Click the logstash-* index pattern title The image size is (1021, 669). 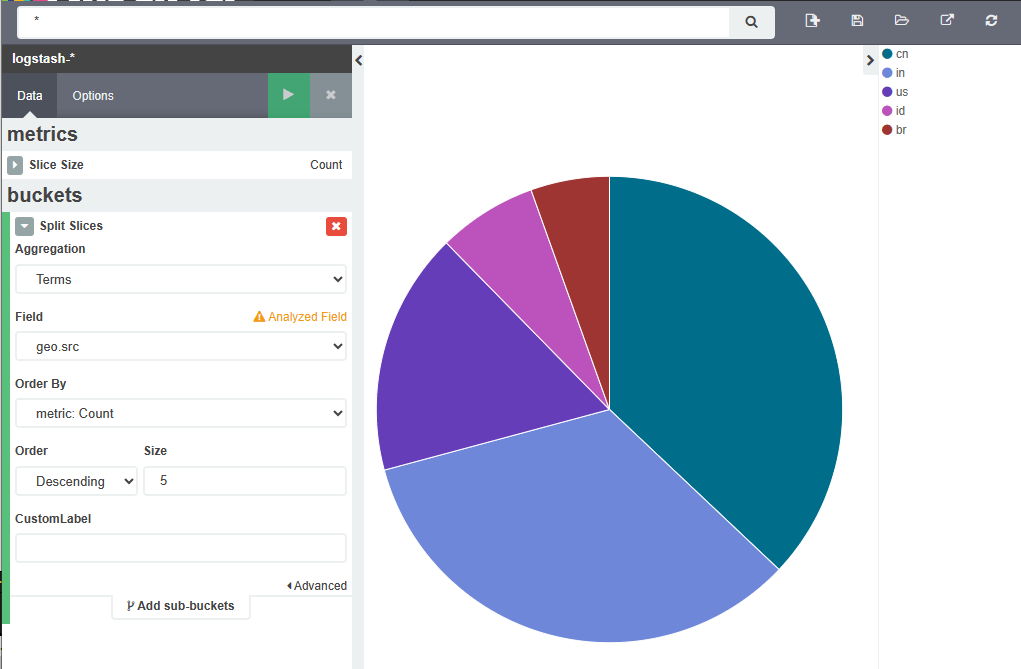coord(43,59)
